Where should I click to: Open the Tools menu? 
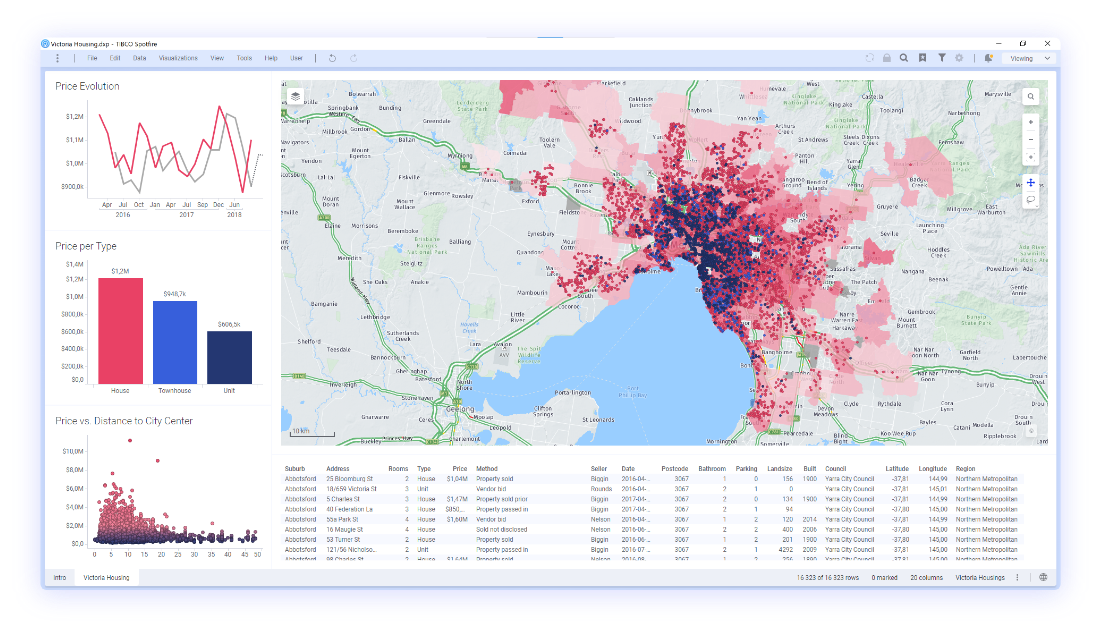(x=244, y=58)
